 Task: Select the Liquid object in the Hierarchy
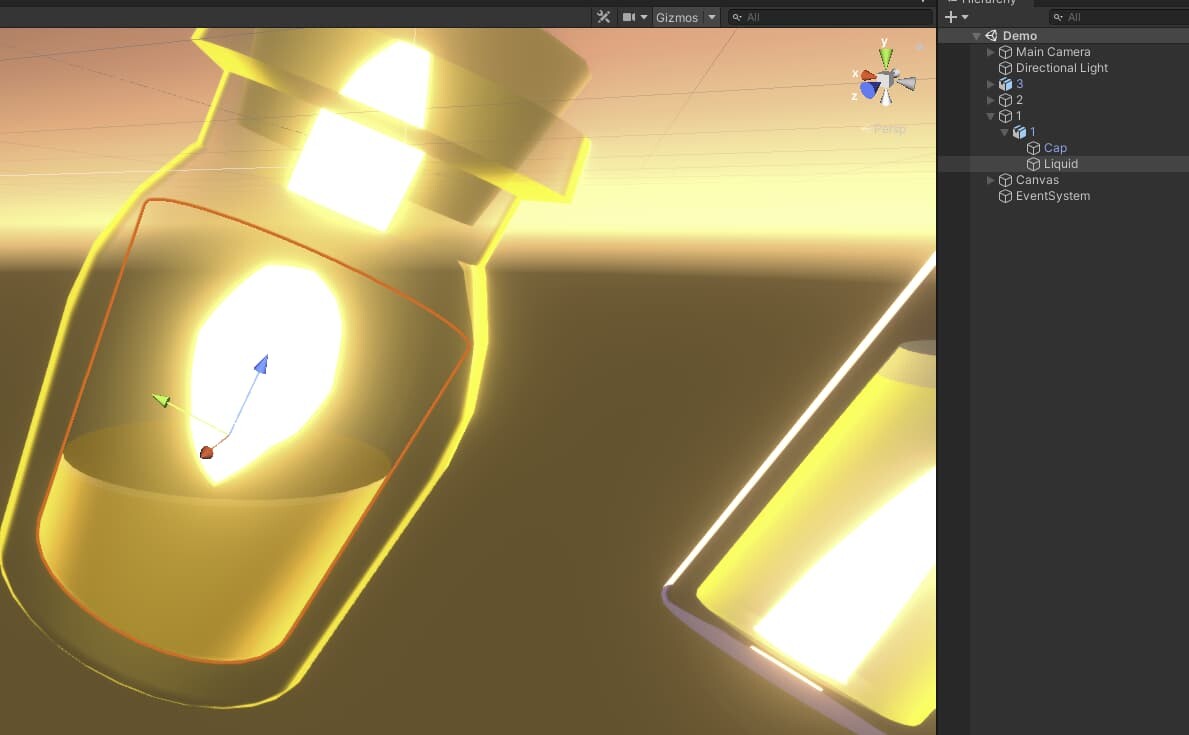coord(1059,163)
